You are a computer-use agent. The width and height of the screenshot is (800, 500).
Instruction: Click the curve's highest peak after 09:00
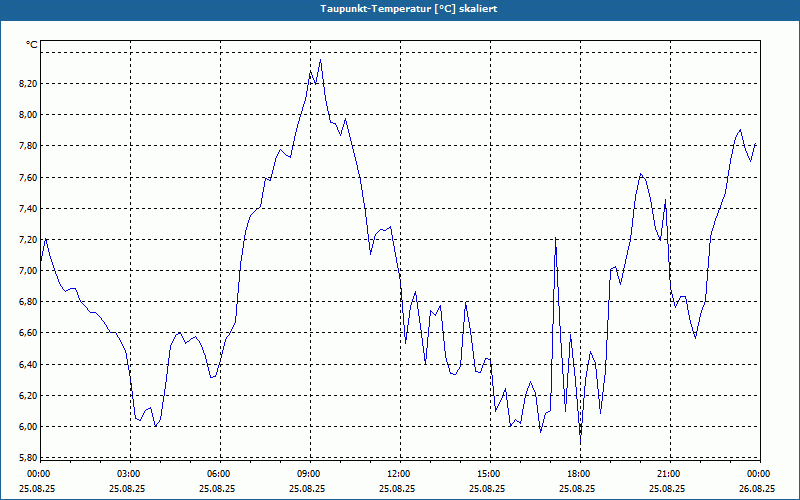pyautogui.click(x=320, y=60)
